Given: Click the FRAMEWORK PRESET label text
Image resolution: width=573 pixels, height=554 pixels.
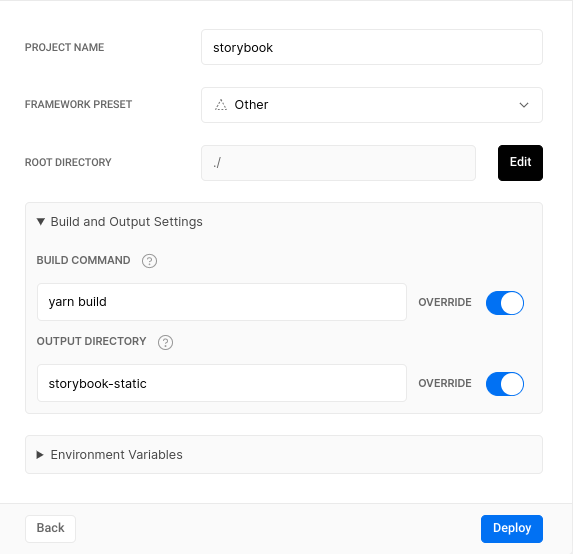Looking at the screenshot, I should coord(78,105).
